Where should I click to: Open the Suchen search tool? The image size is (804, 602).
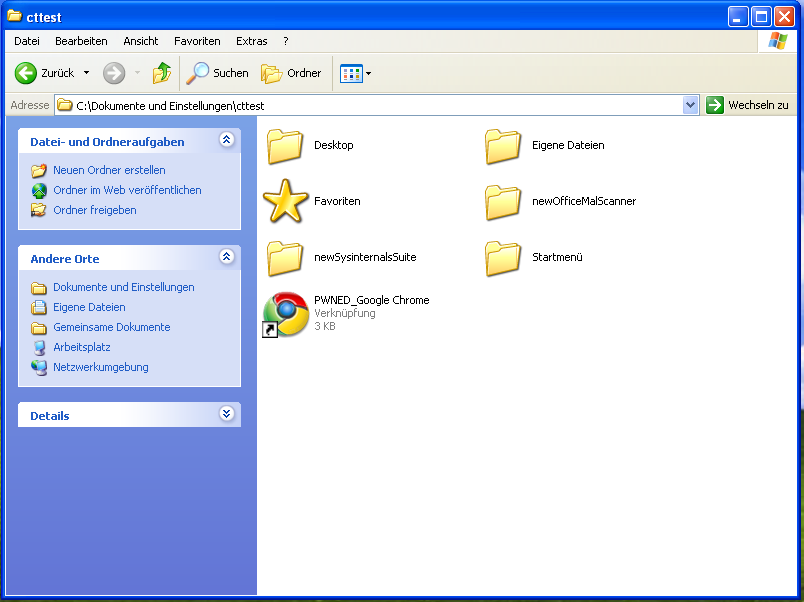tap(217, 73)
